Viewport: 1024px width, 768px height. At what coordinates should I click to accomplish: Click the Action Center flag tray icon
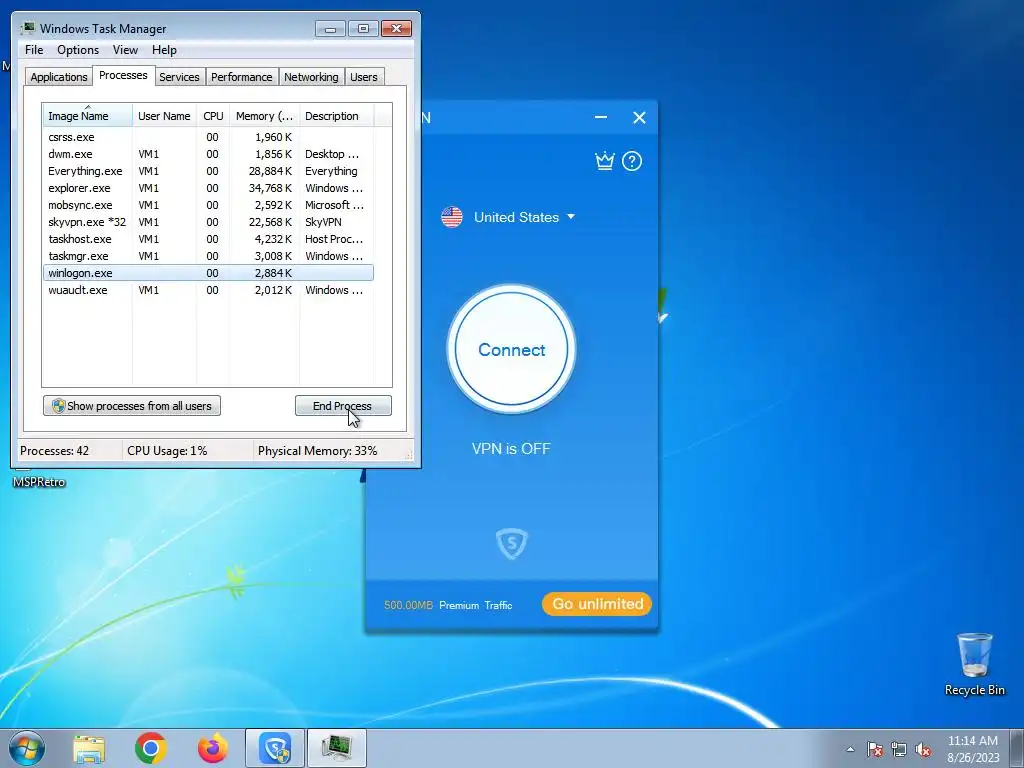tap(874, 750)
